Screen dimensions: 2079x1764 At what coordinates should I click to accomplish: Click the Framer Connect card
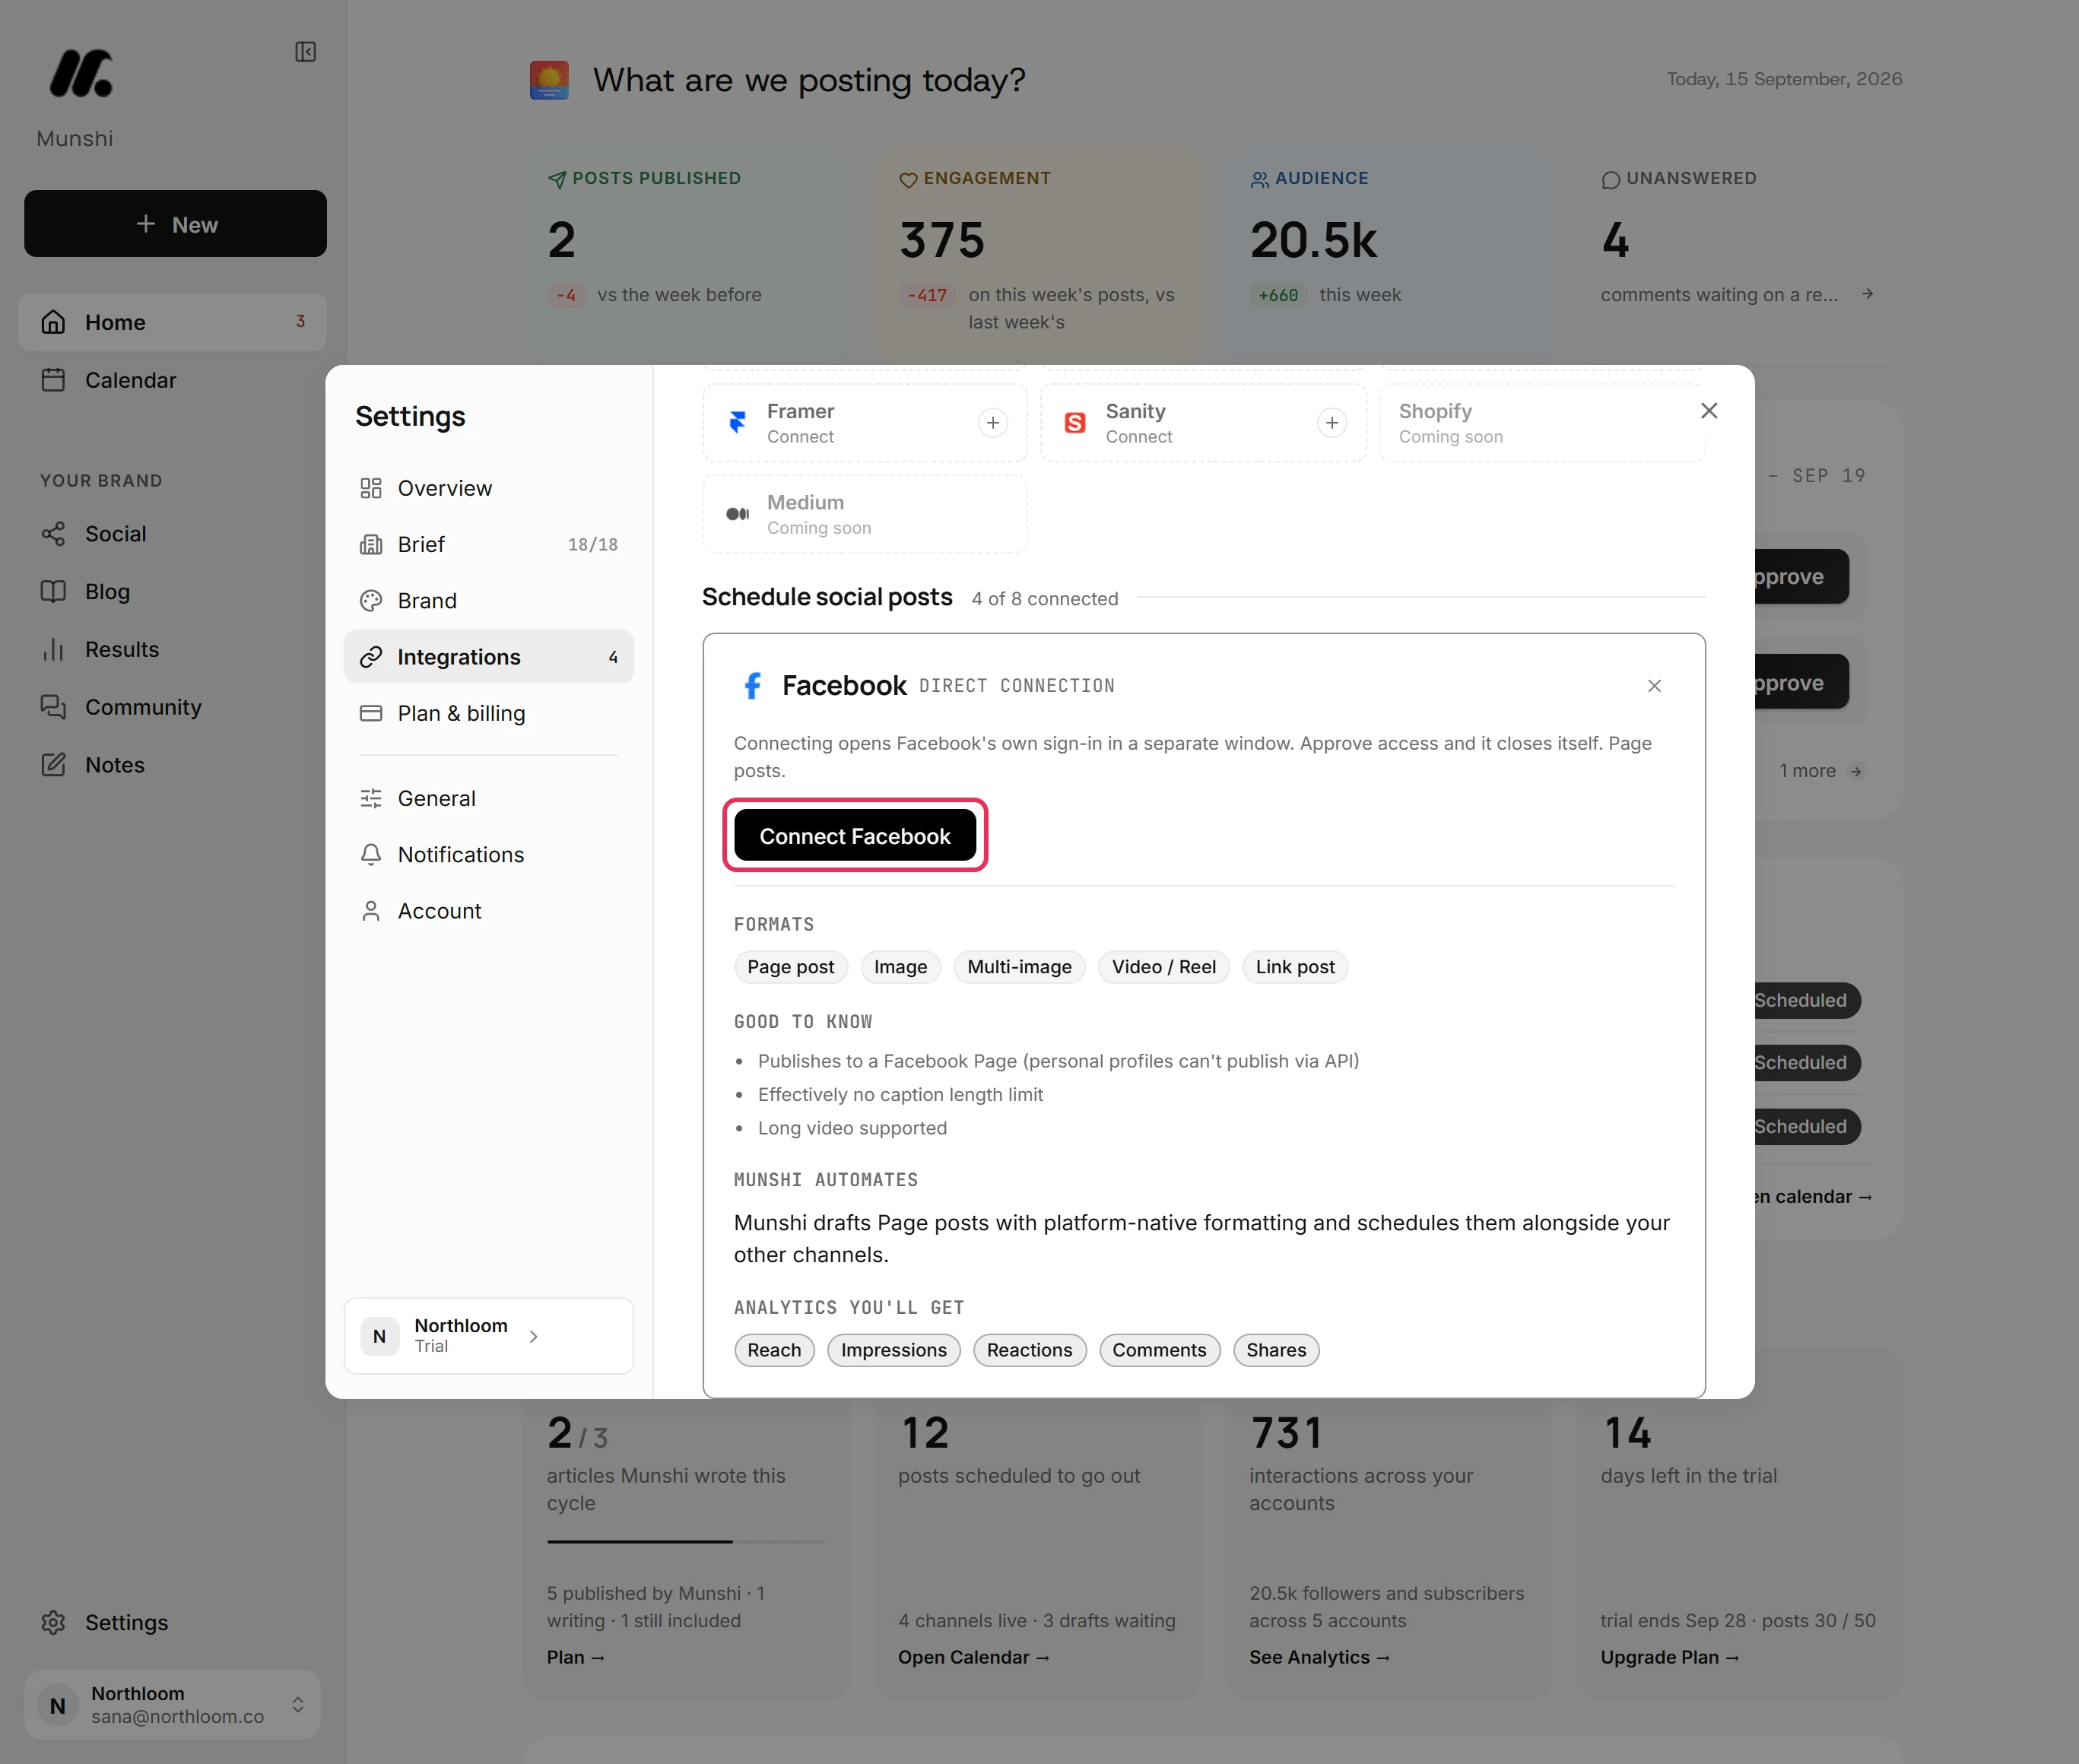point(865,423)
